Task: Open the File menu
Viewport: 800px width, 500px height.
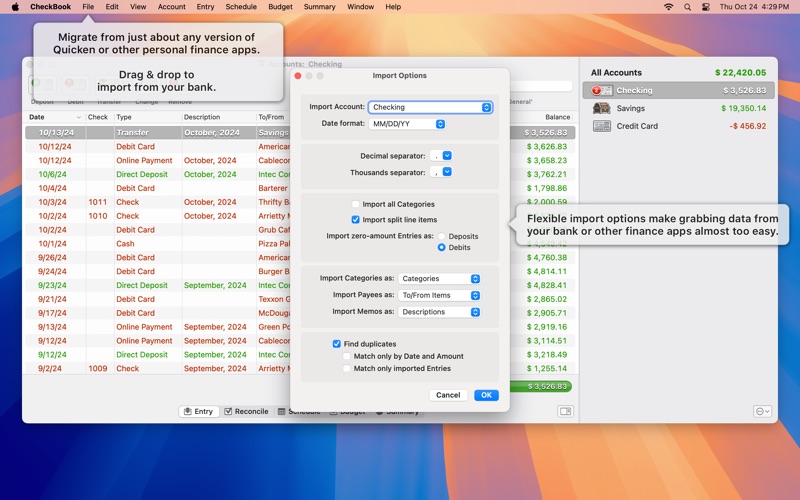Action: pyautogui.click(x=88, y=7)
